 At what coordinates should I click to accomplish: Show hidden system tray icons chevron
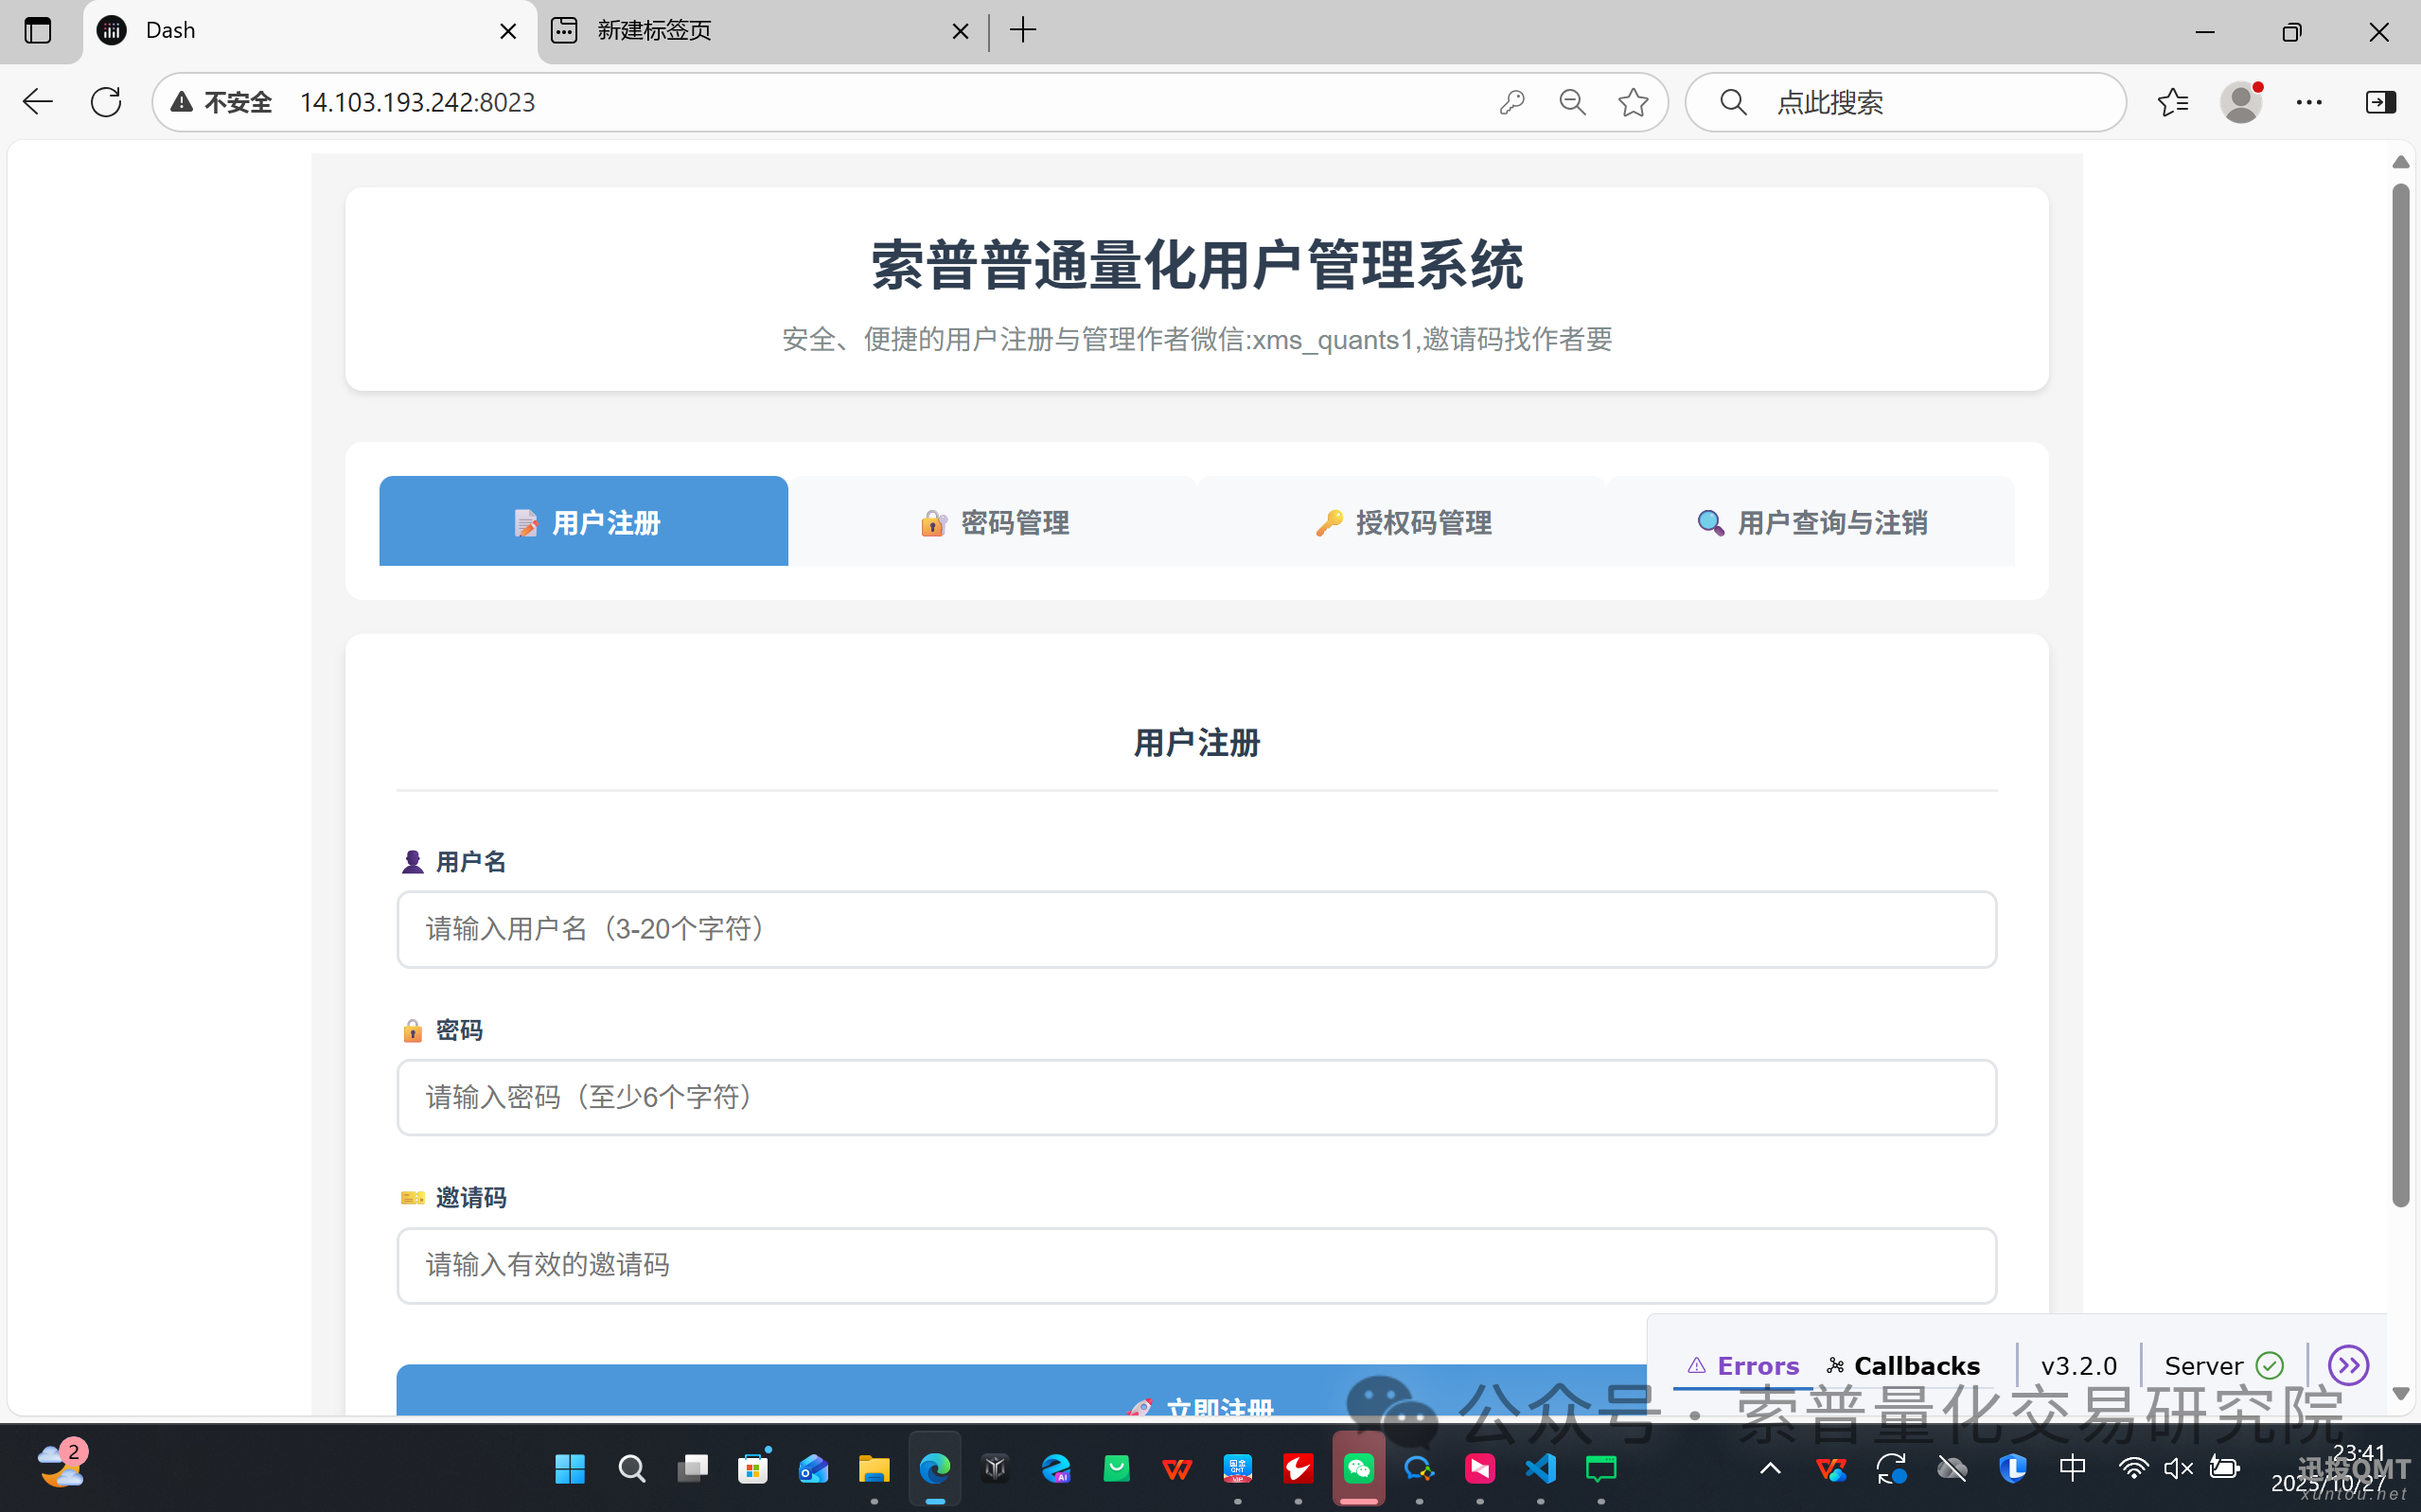click(x=1770, y=1468)
